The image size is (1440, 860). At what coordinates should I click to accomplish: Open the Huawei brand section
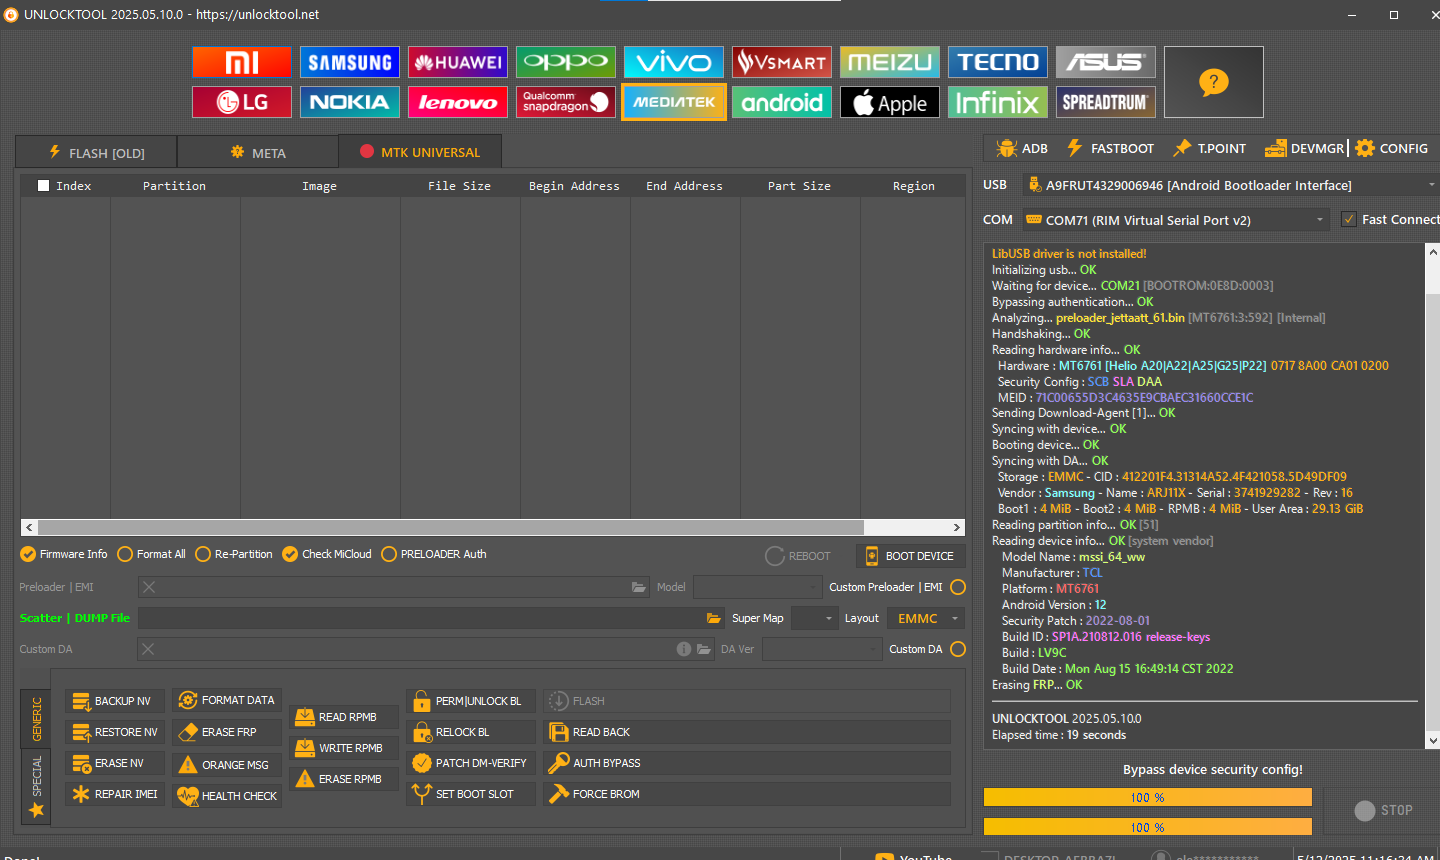click(x=458, y=62)
